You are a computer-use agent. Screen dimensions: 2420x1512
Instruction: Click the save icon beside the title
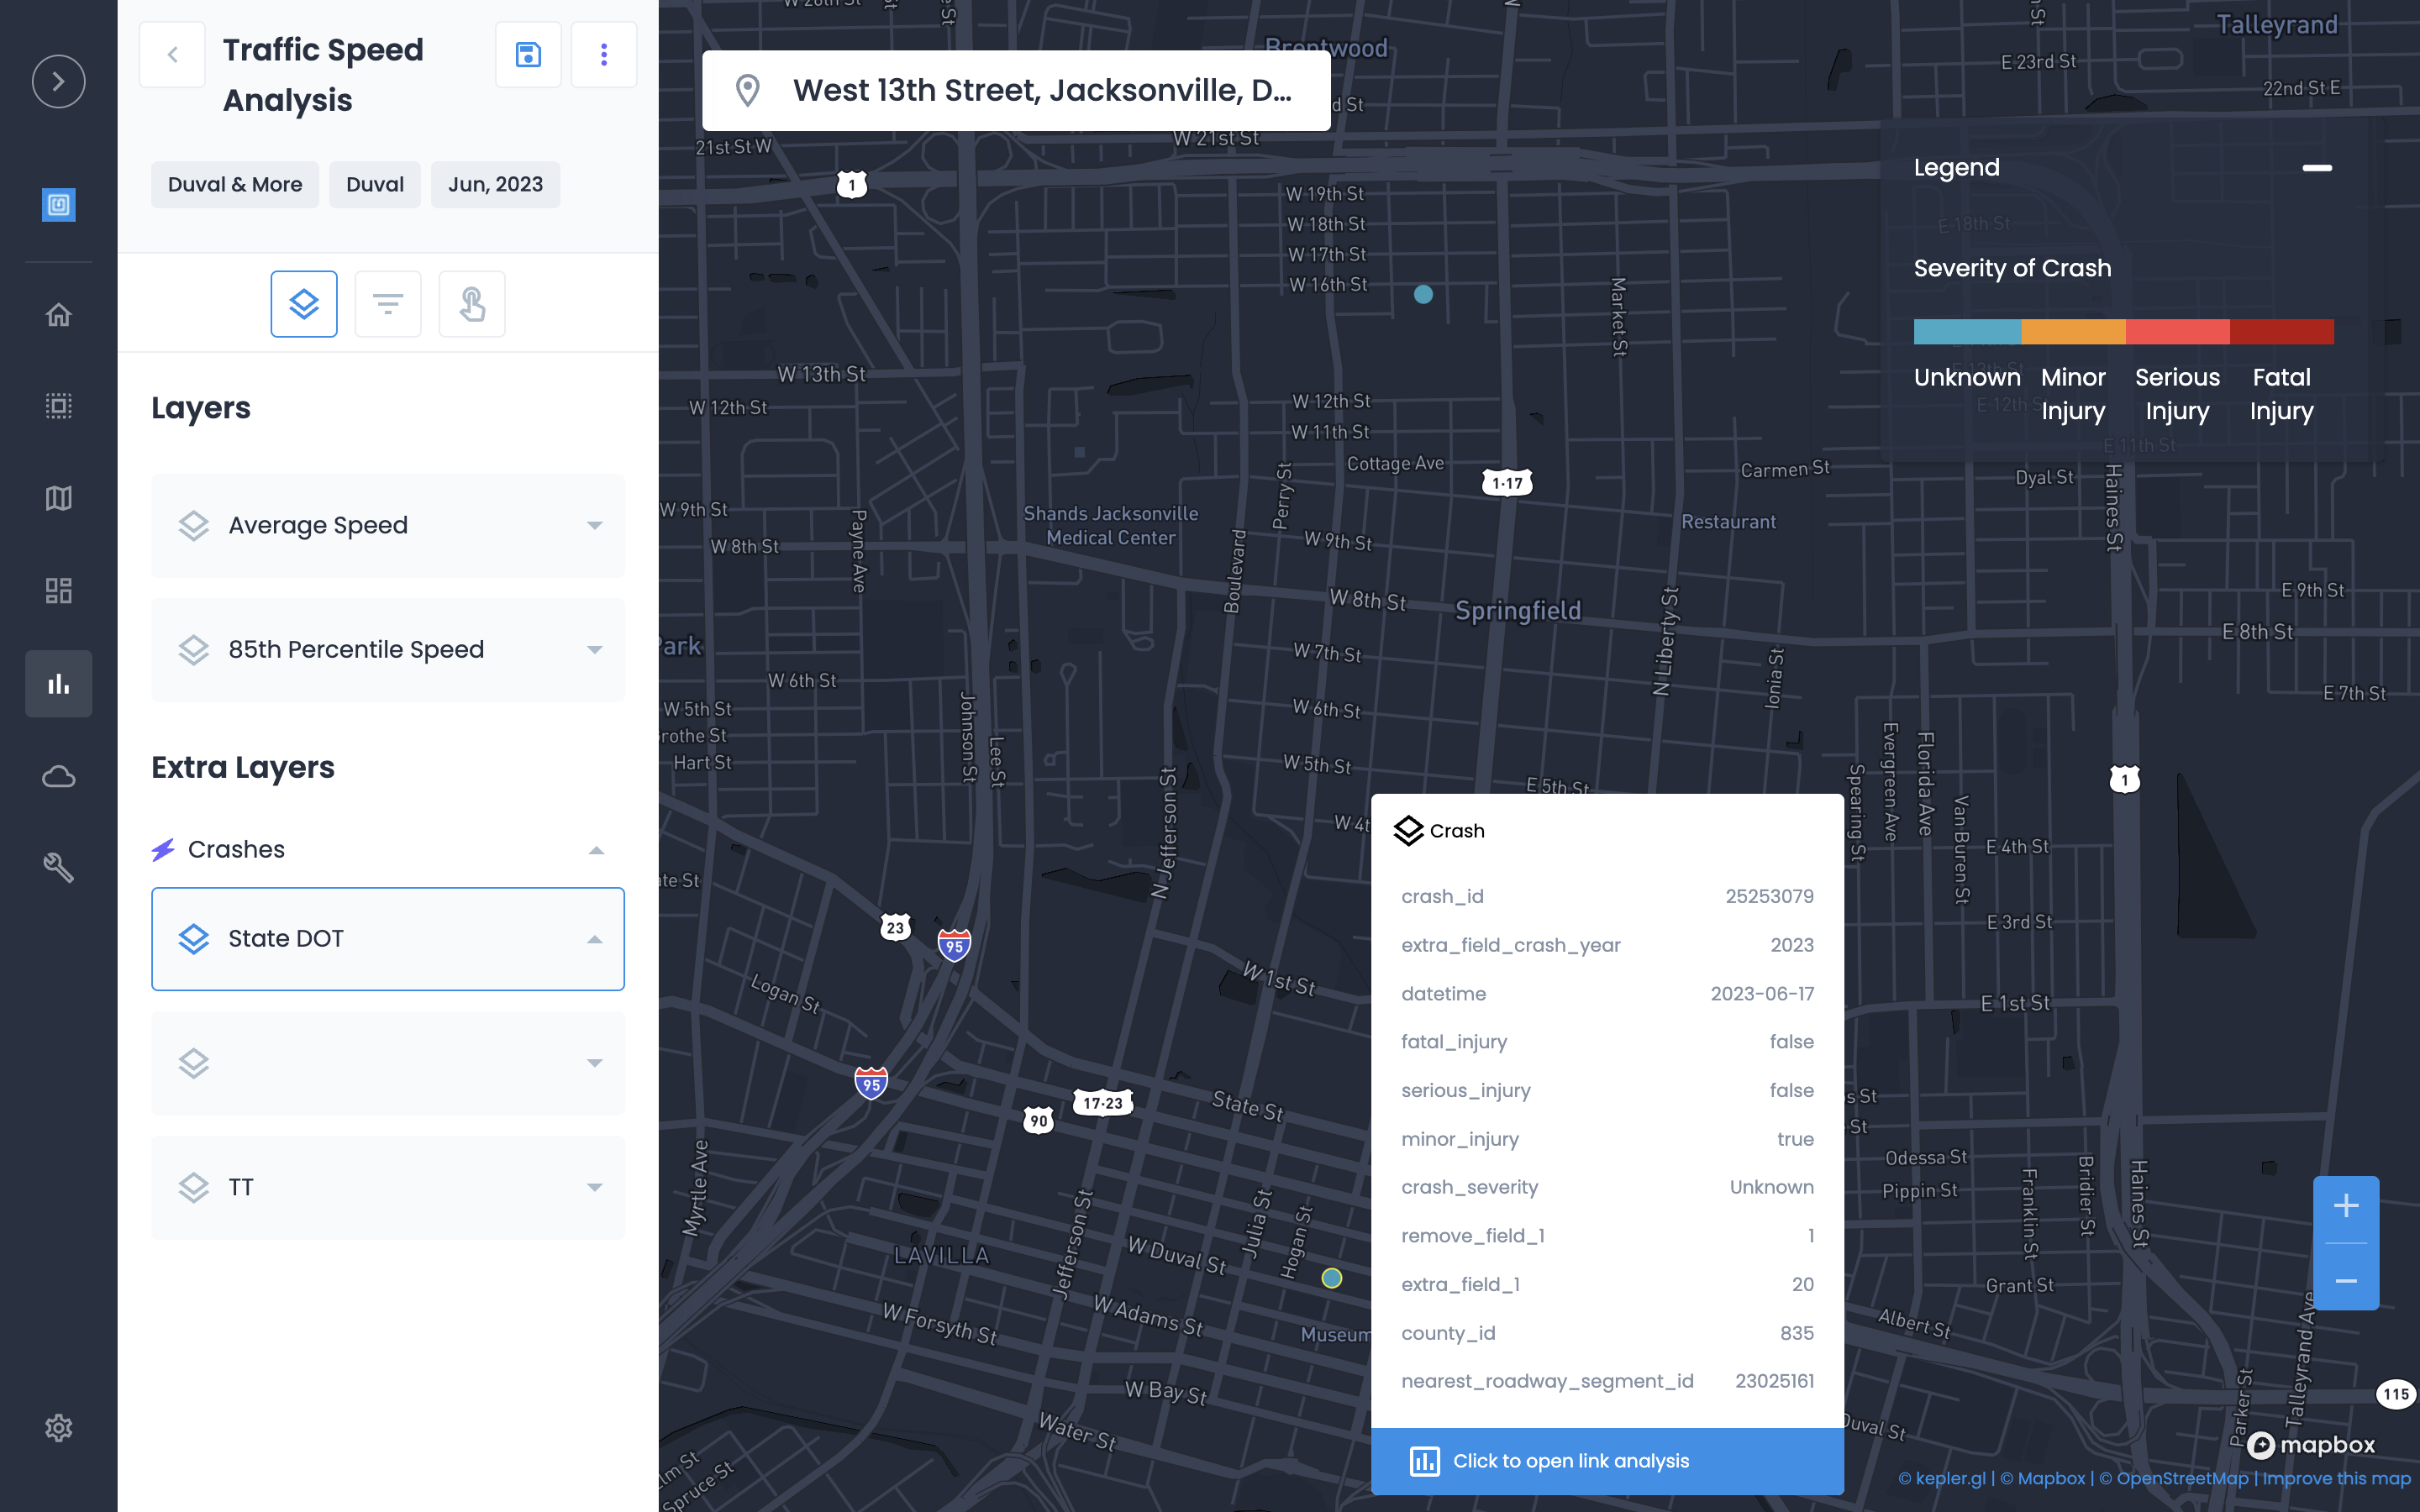point(528,55)
